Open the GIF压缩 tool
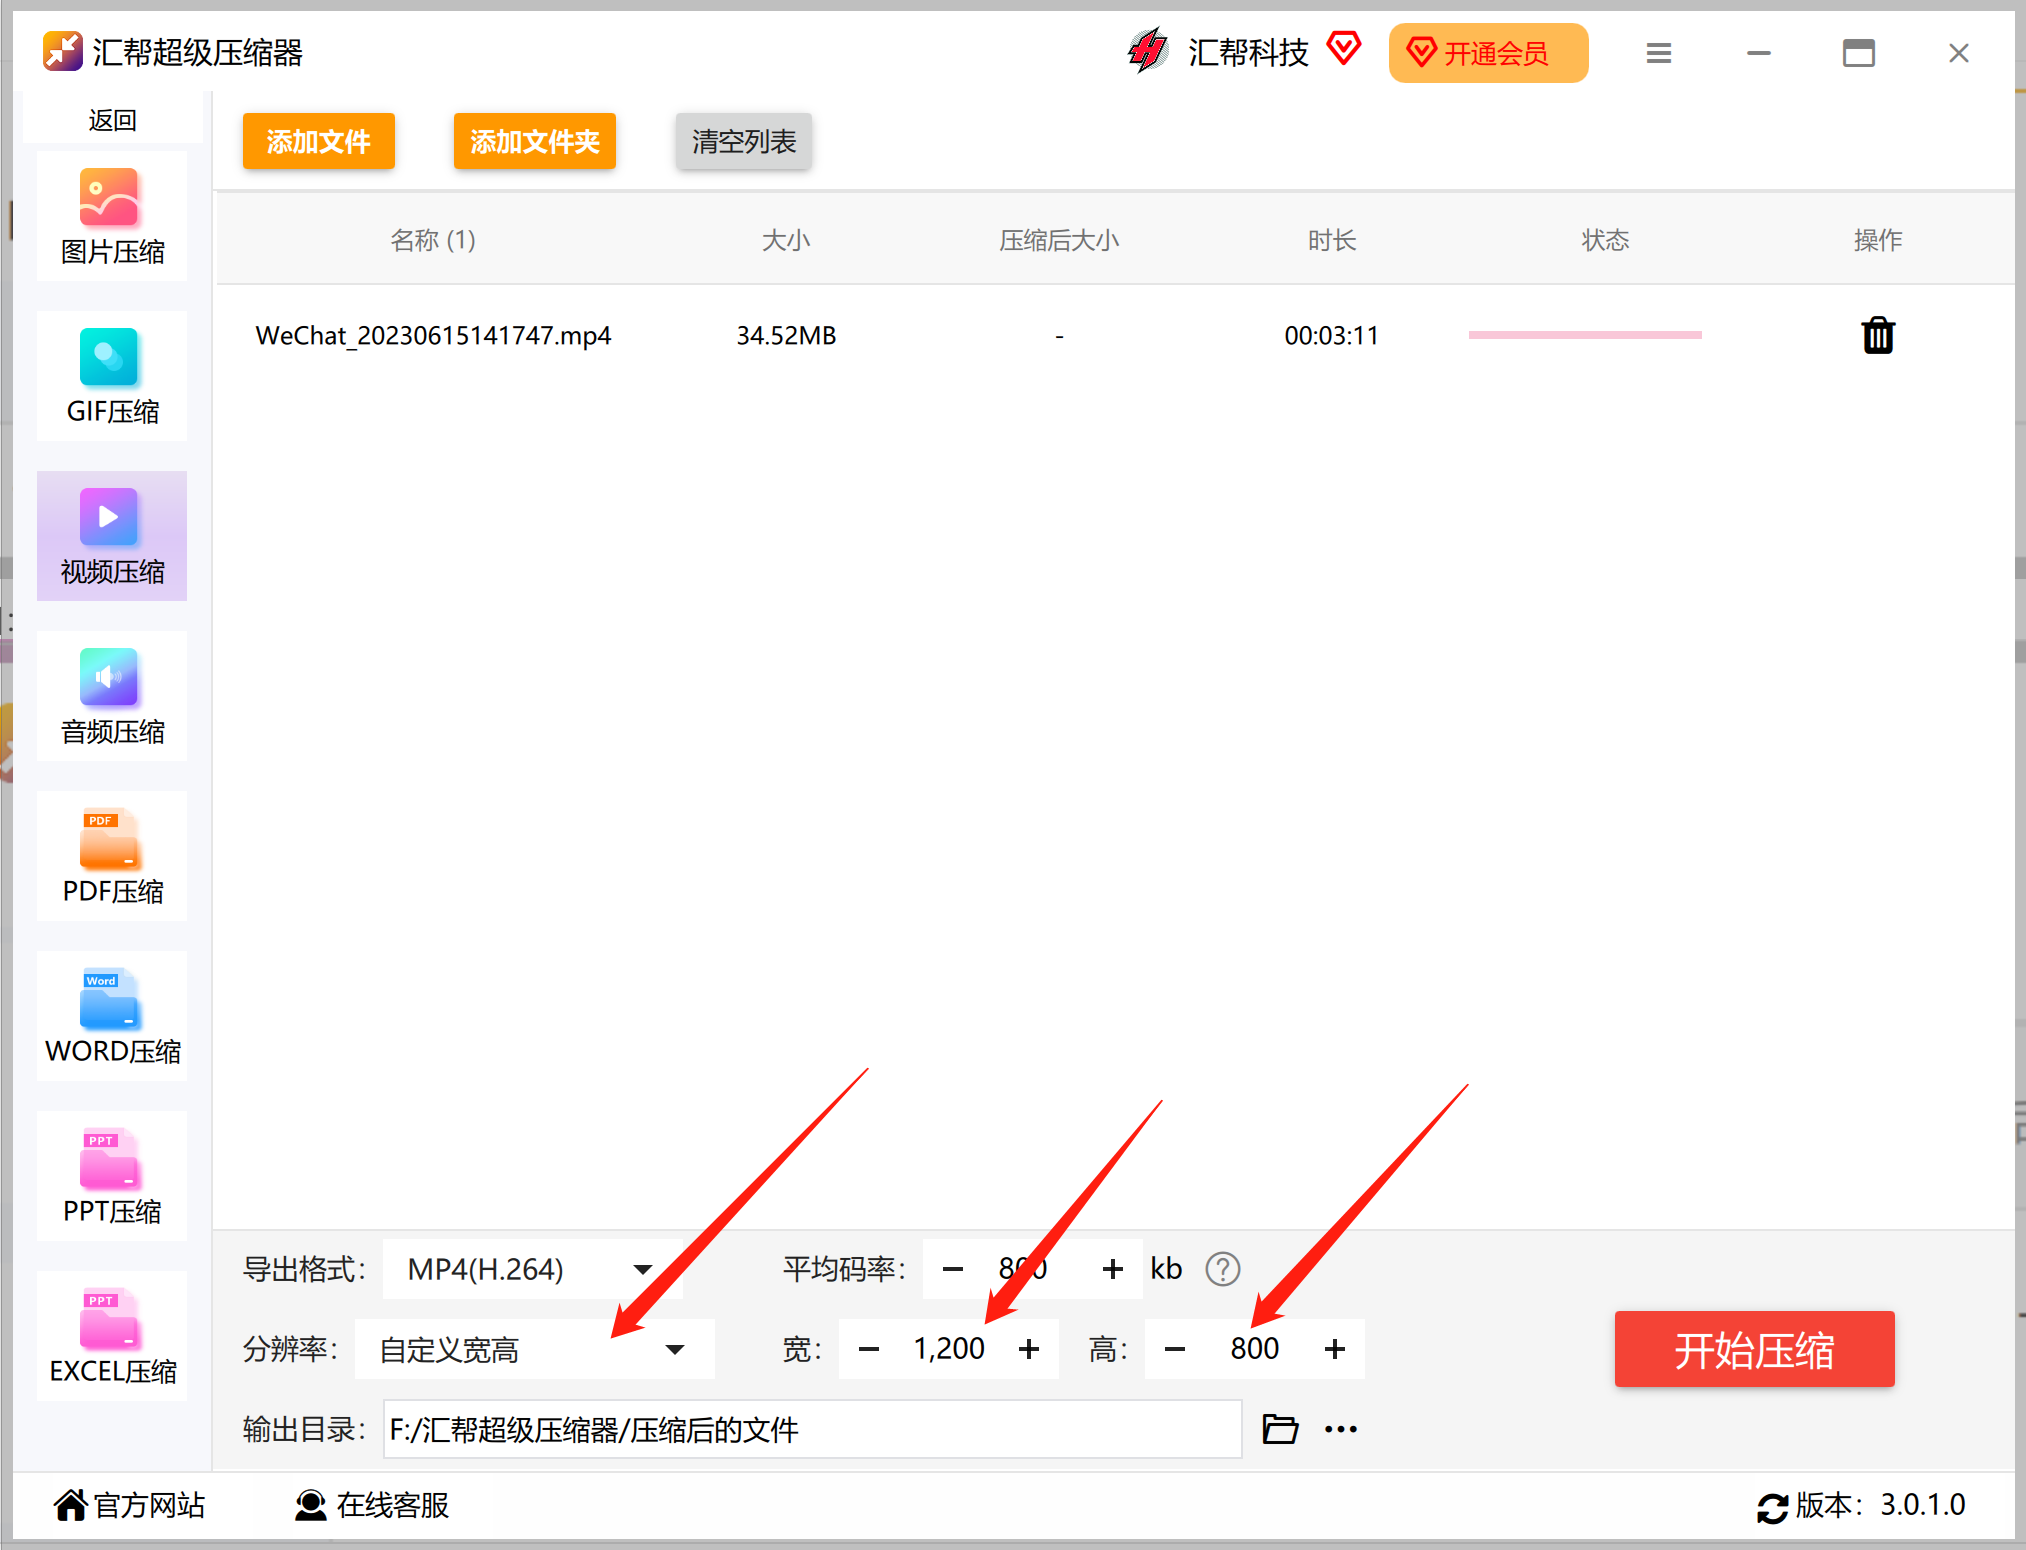 click(x=112, y=376)
